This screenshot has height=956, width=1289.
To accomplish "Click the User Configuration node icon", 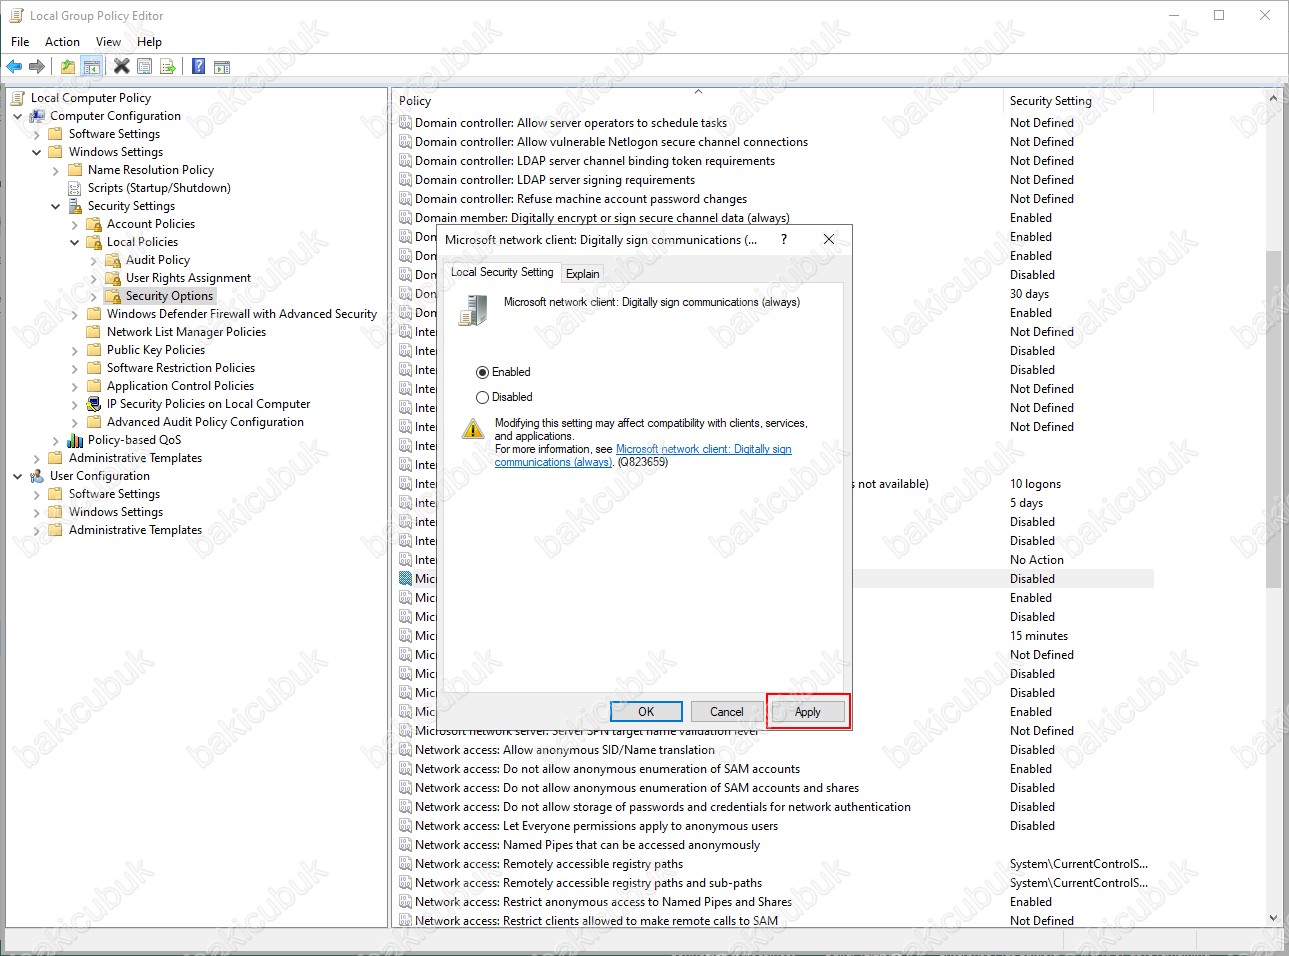I will pos(37,476).
